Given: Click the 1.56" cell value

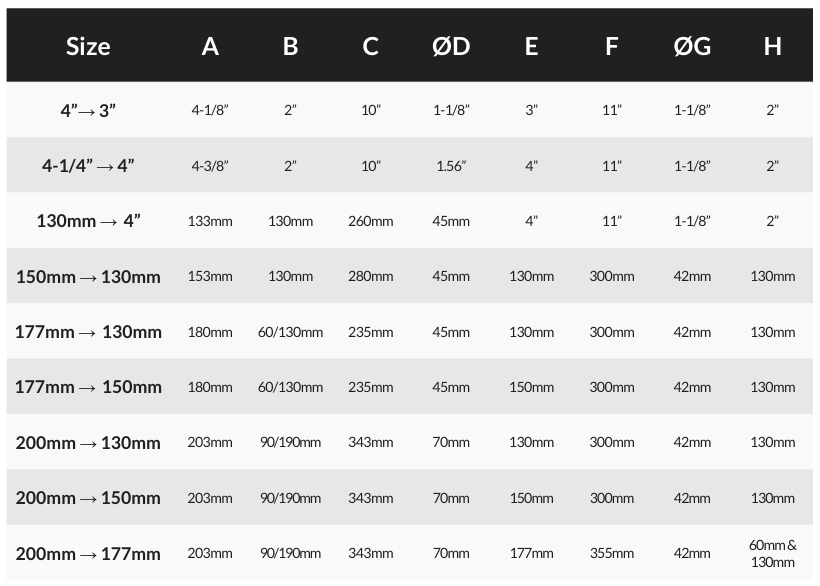Looking at the screenshot, I should [x=451, y=166].
